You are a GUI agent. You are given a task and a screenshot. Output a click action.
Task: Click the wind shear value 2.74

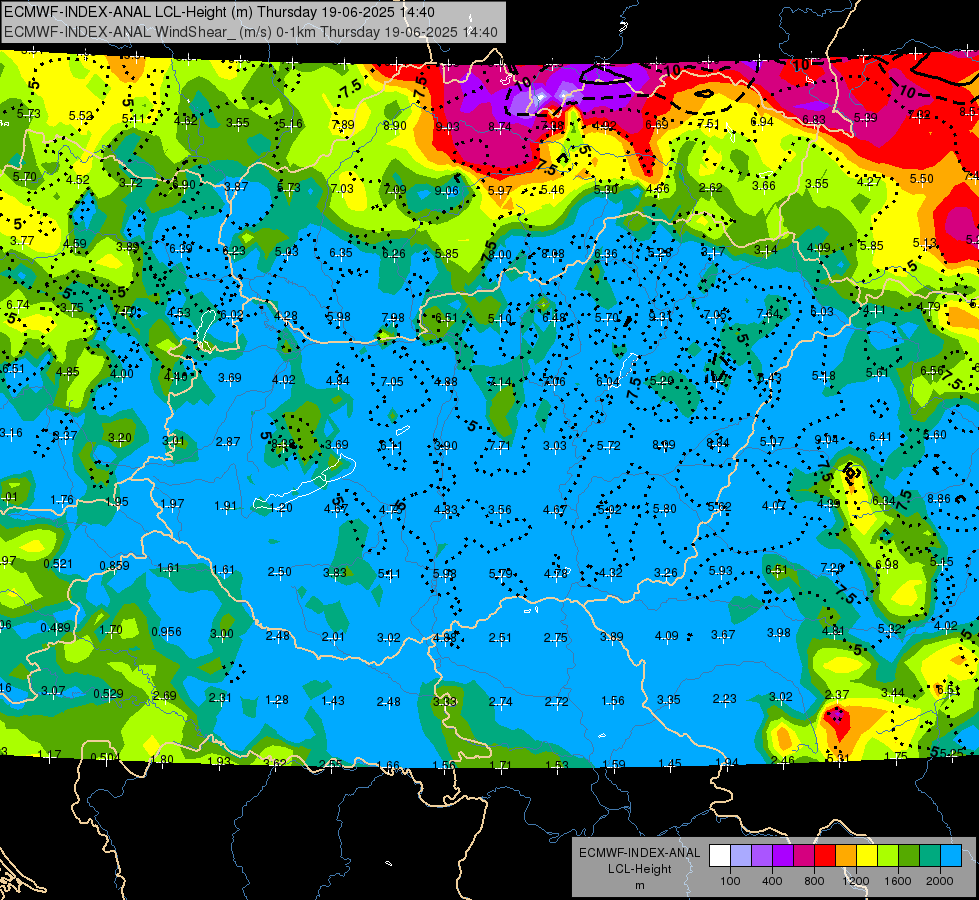pyautogui.click(x=500, y=701)
